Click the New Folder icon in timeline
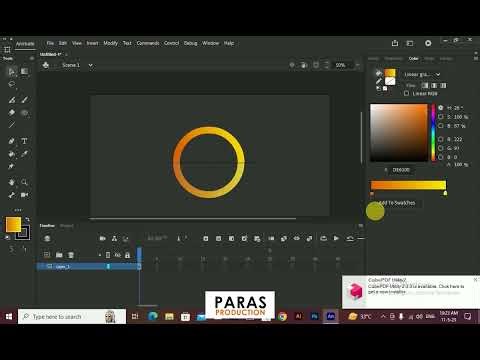The width and height of the screenshot is (480, 360). (59, 255)
